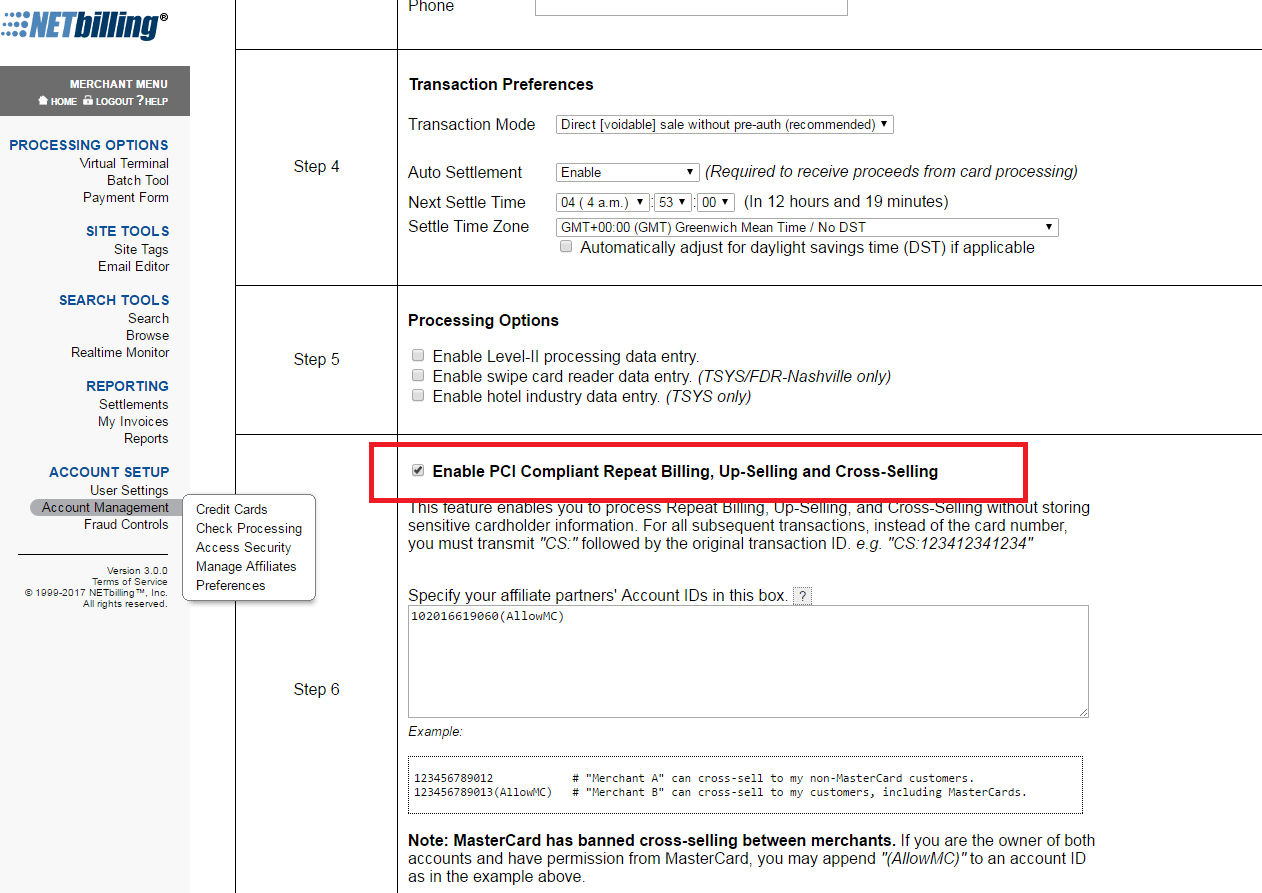Open the Virtual Terminal
This screenshot has height=893, width=1262.
123,162
